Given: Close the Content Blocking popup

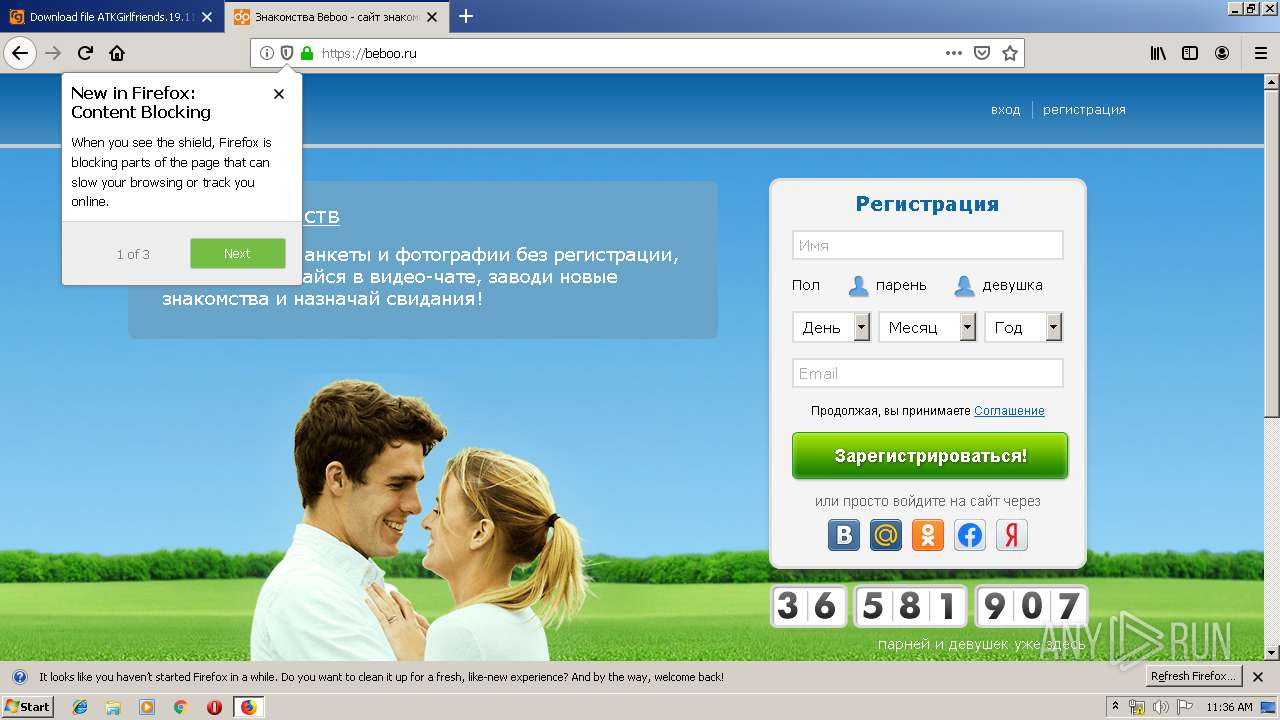Looking at the screenshot, I should coord(279,94).
